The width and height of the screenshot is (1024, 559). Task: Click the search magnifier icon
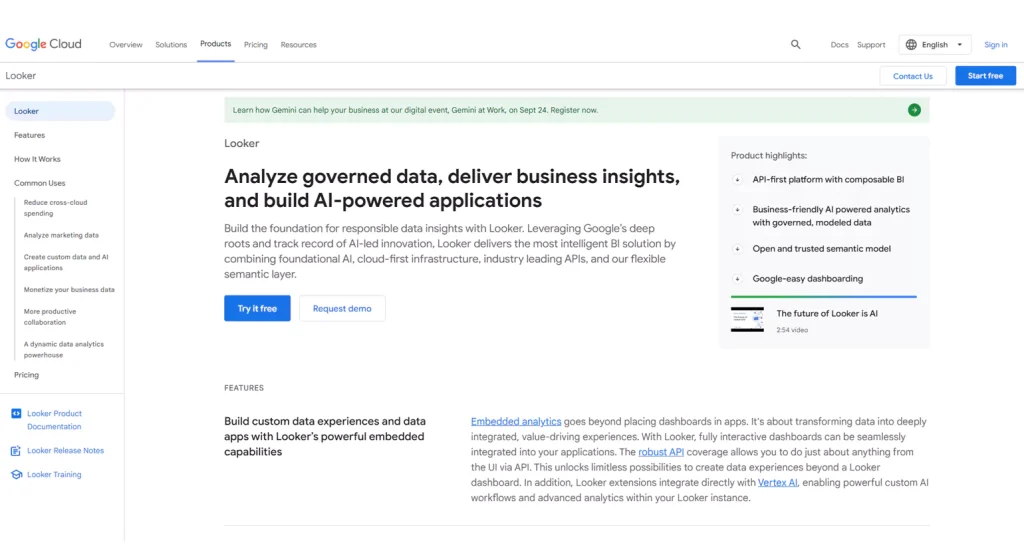coord(796,45)
